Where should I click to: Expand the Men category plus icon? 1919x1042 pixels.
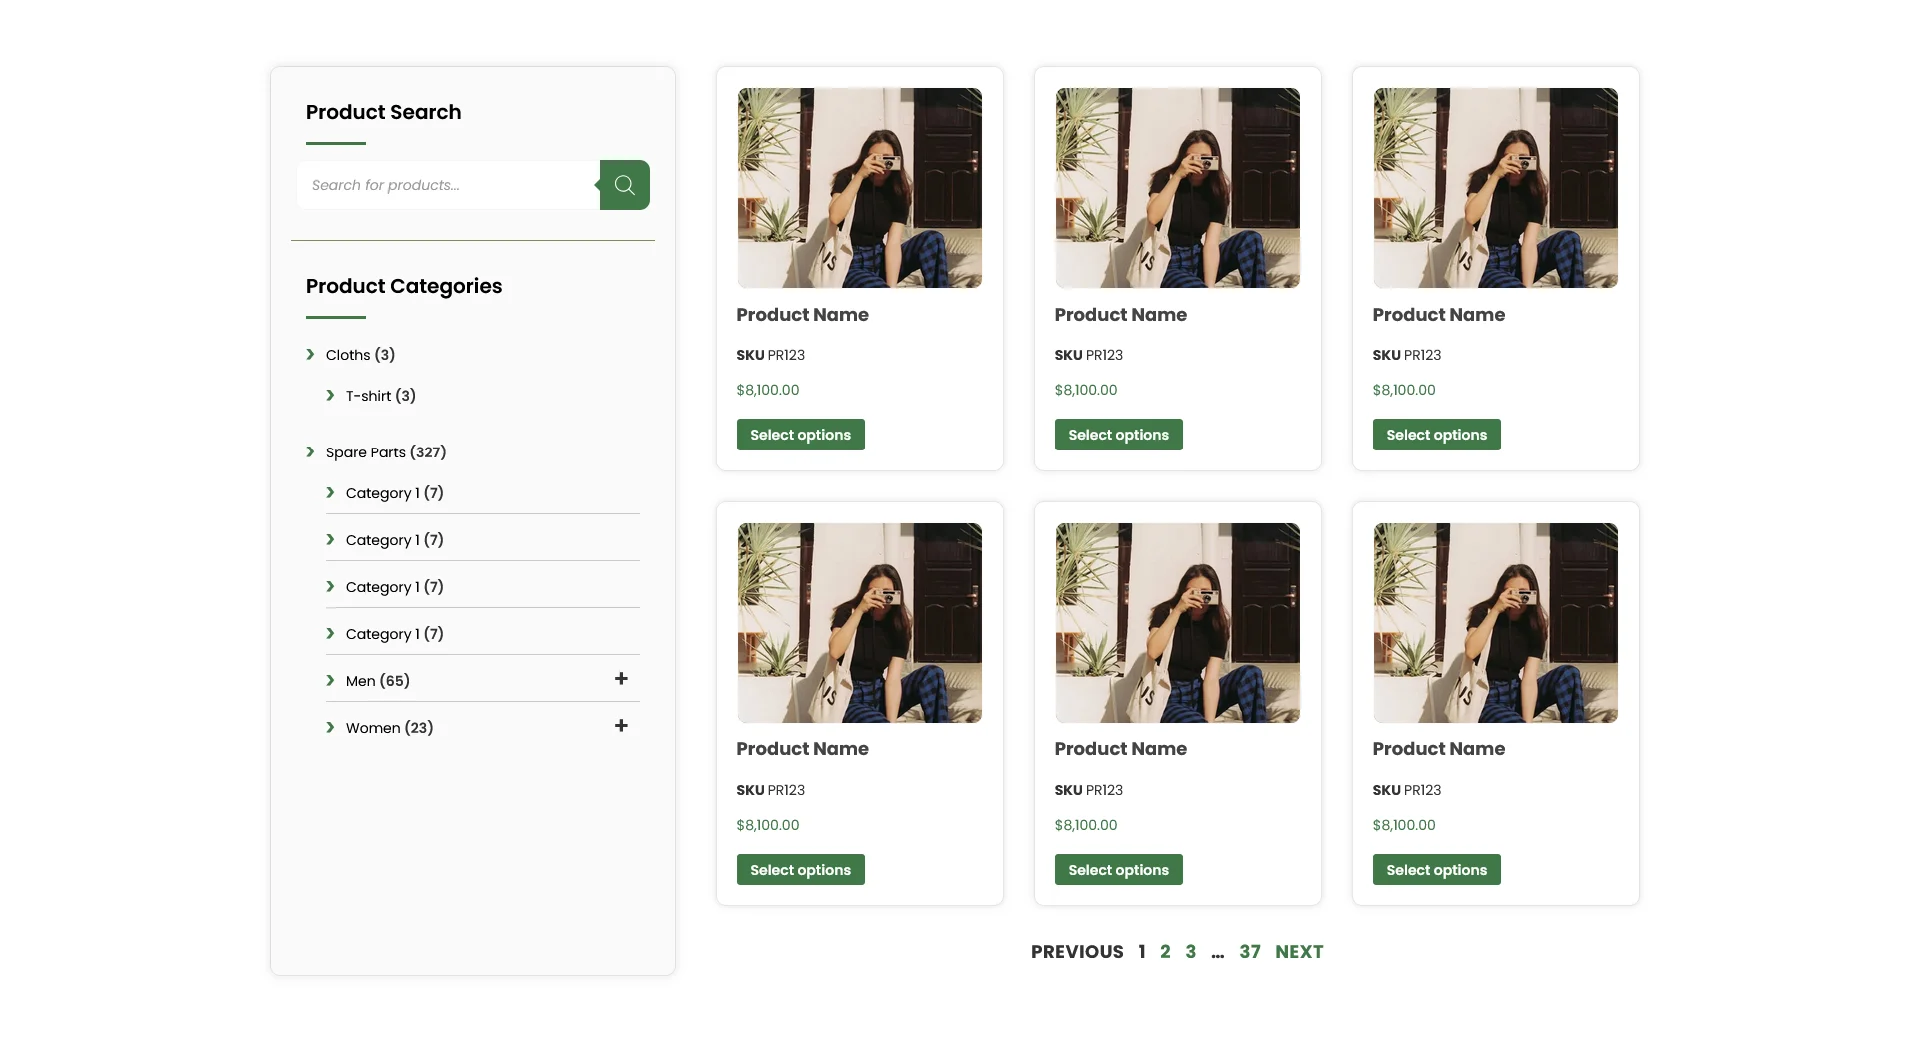[621, 679]
